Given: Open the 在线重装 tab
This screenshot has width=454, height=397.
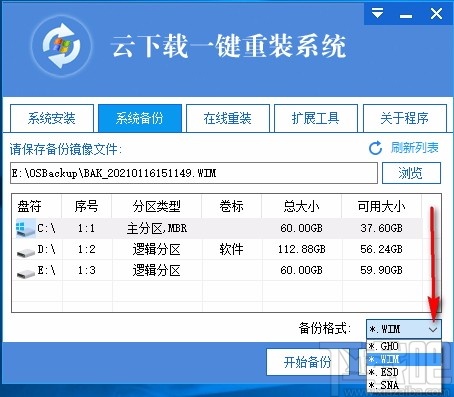Looking at the screenshot, I should 228,118.
